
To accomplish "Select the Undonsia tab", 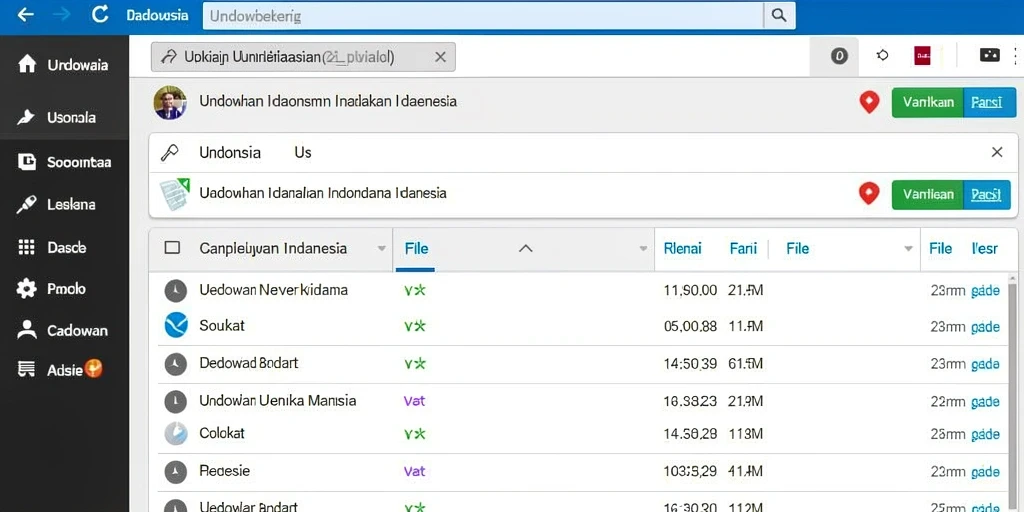I will click(x=230, y=153).
